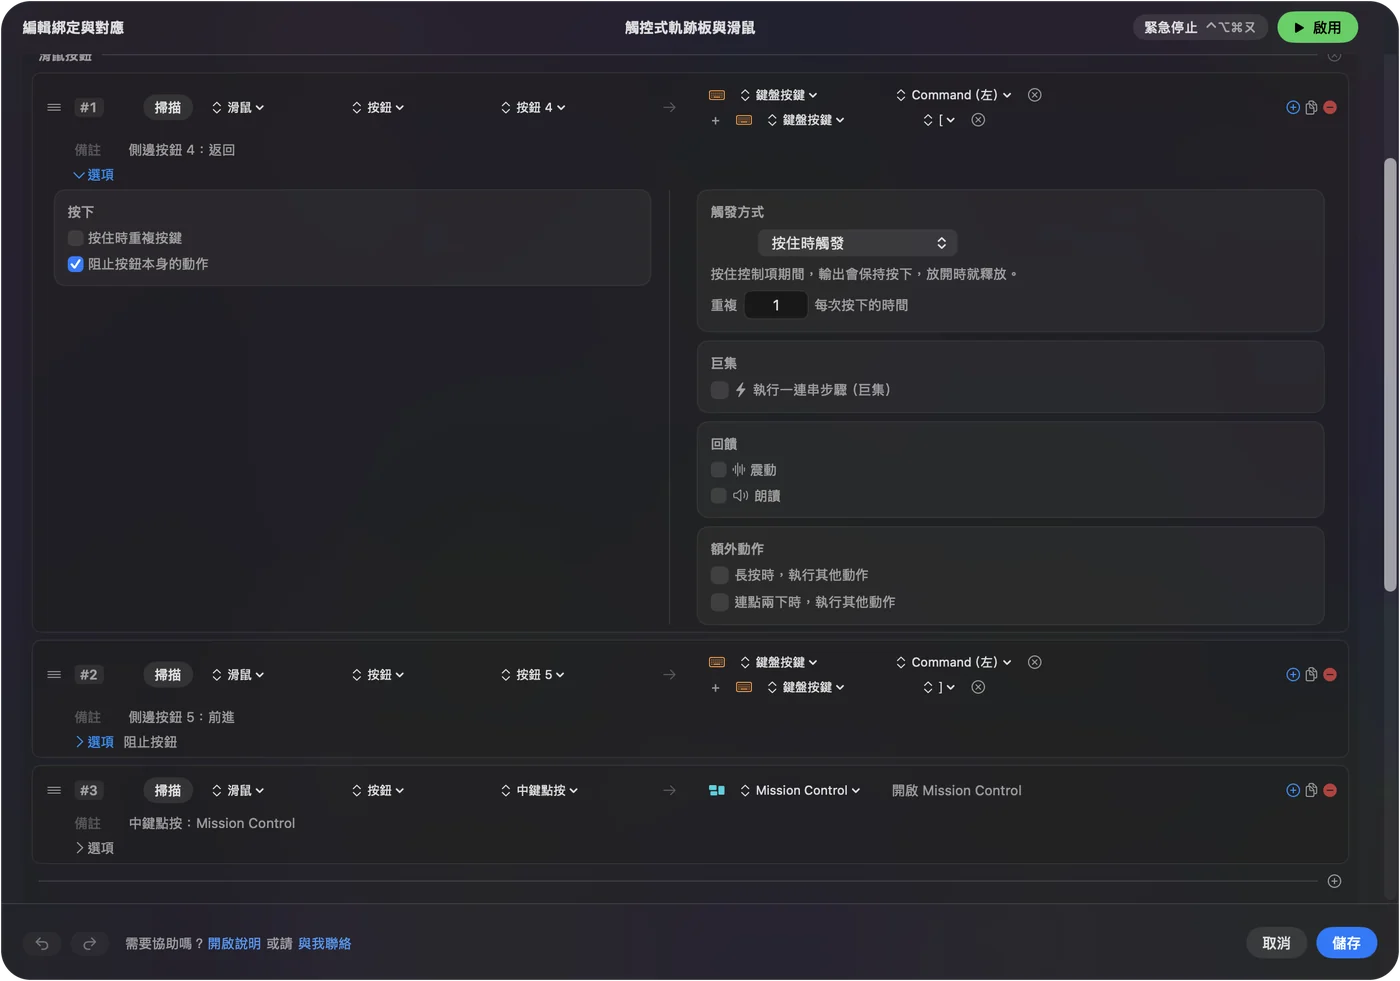The width and height of the screenshot is (1400, 981).
Task: Uncheck 阻止按鈕本身的動作
Action: point(75,264)
